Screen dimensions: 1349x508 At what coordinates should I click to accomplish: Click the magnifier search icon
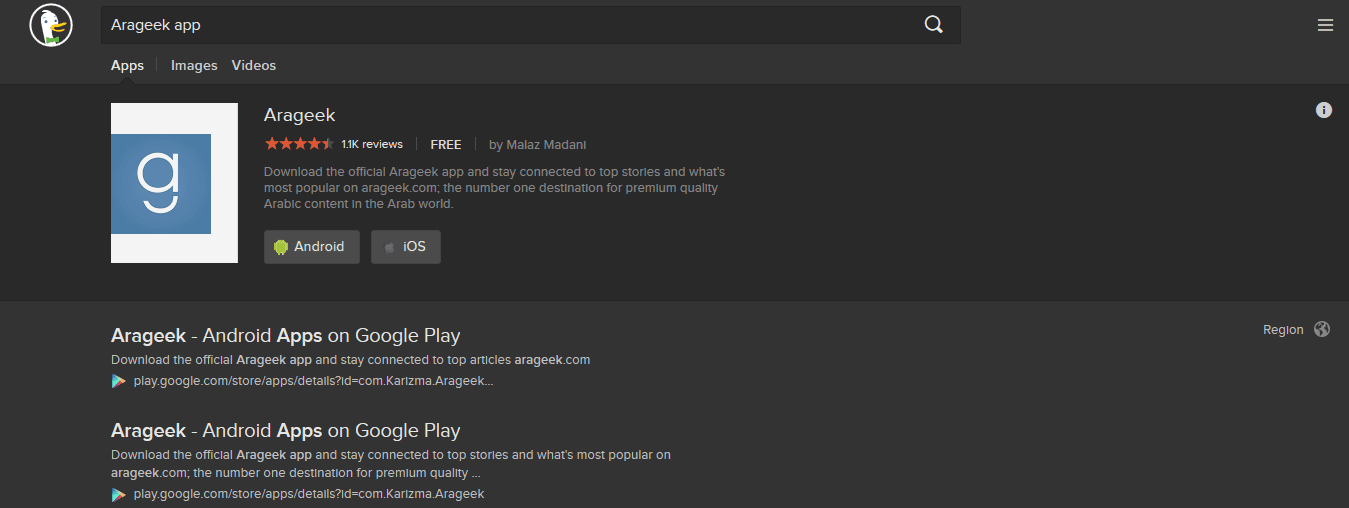[934, 25]
